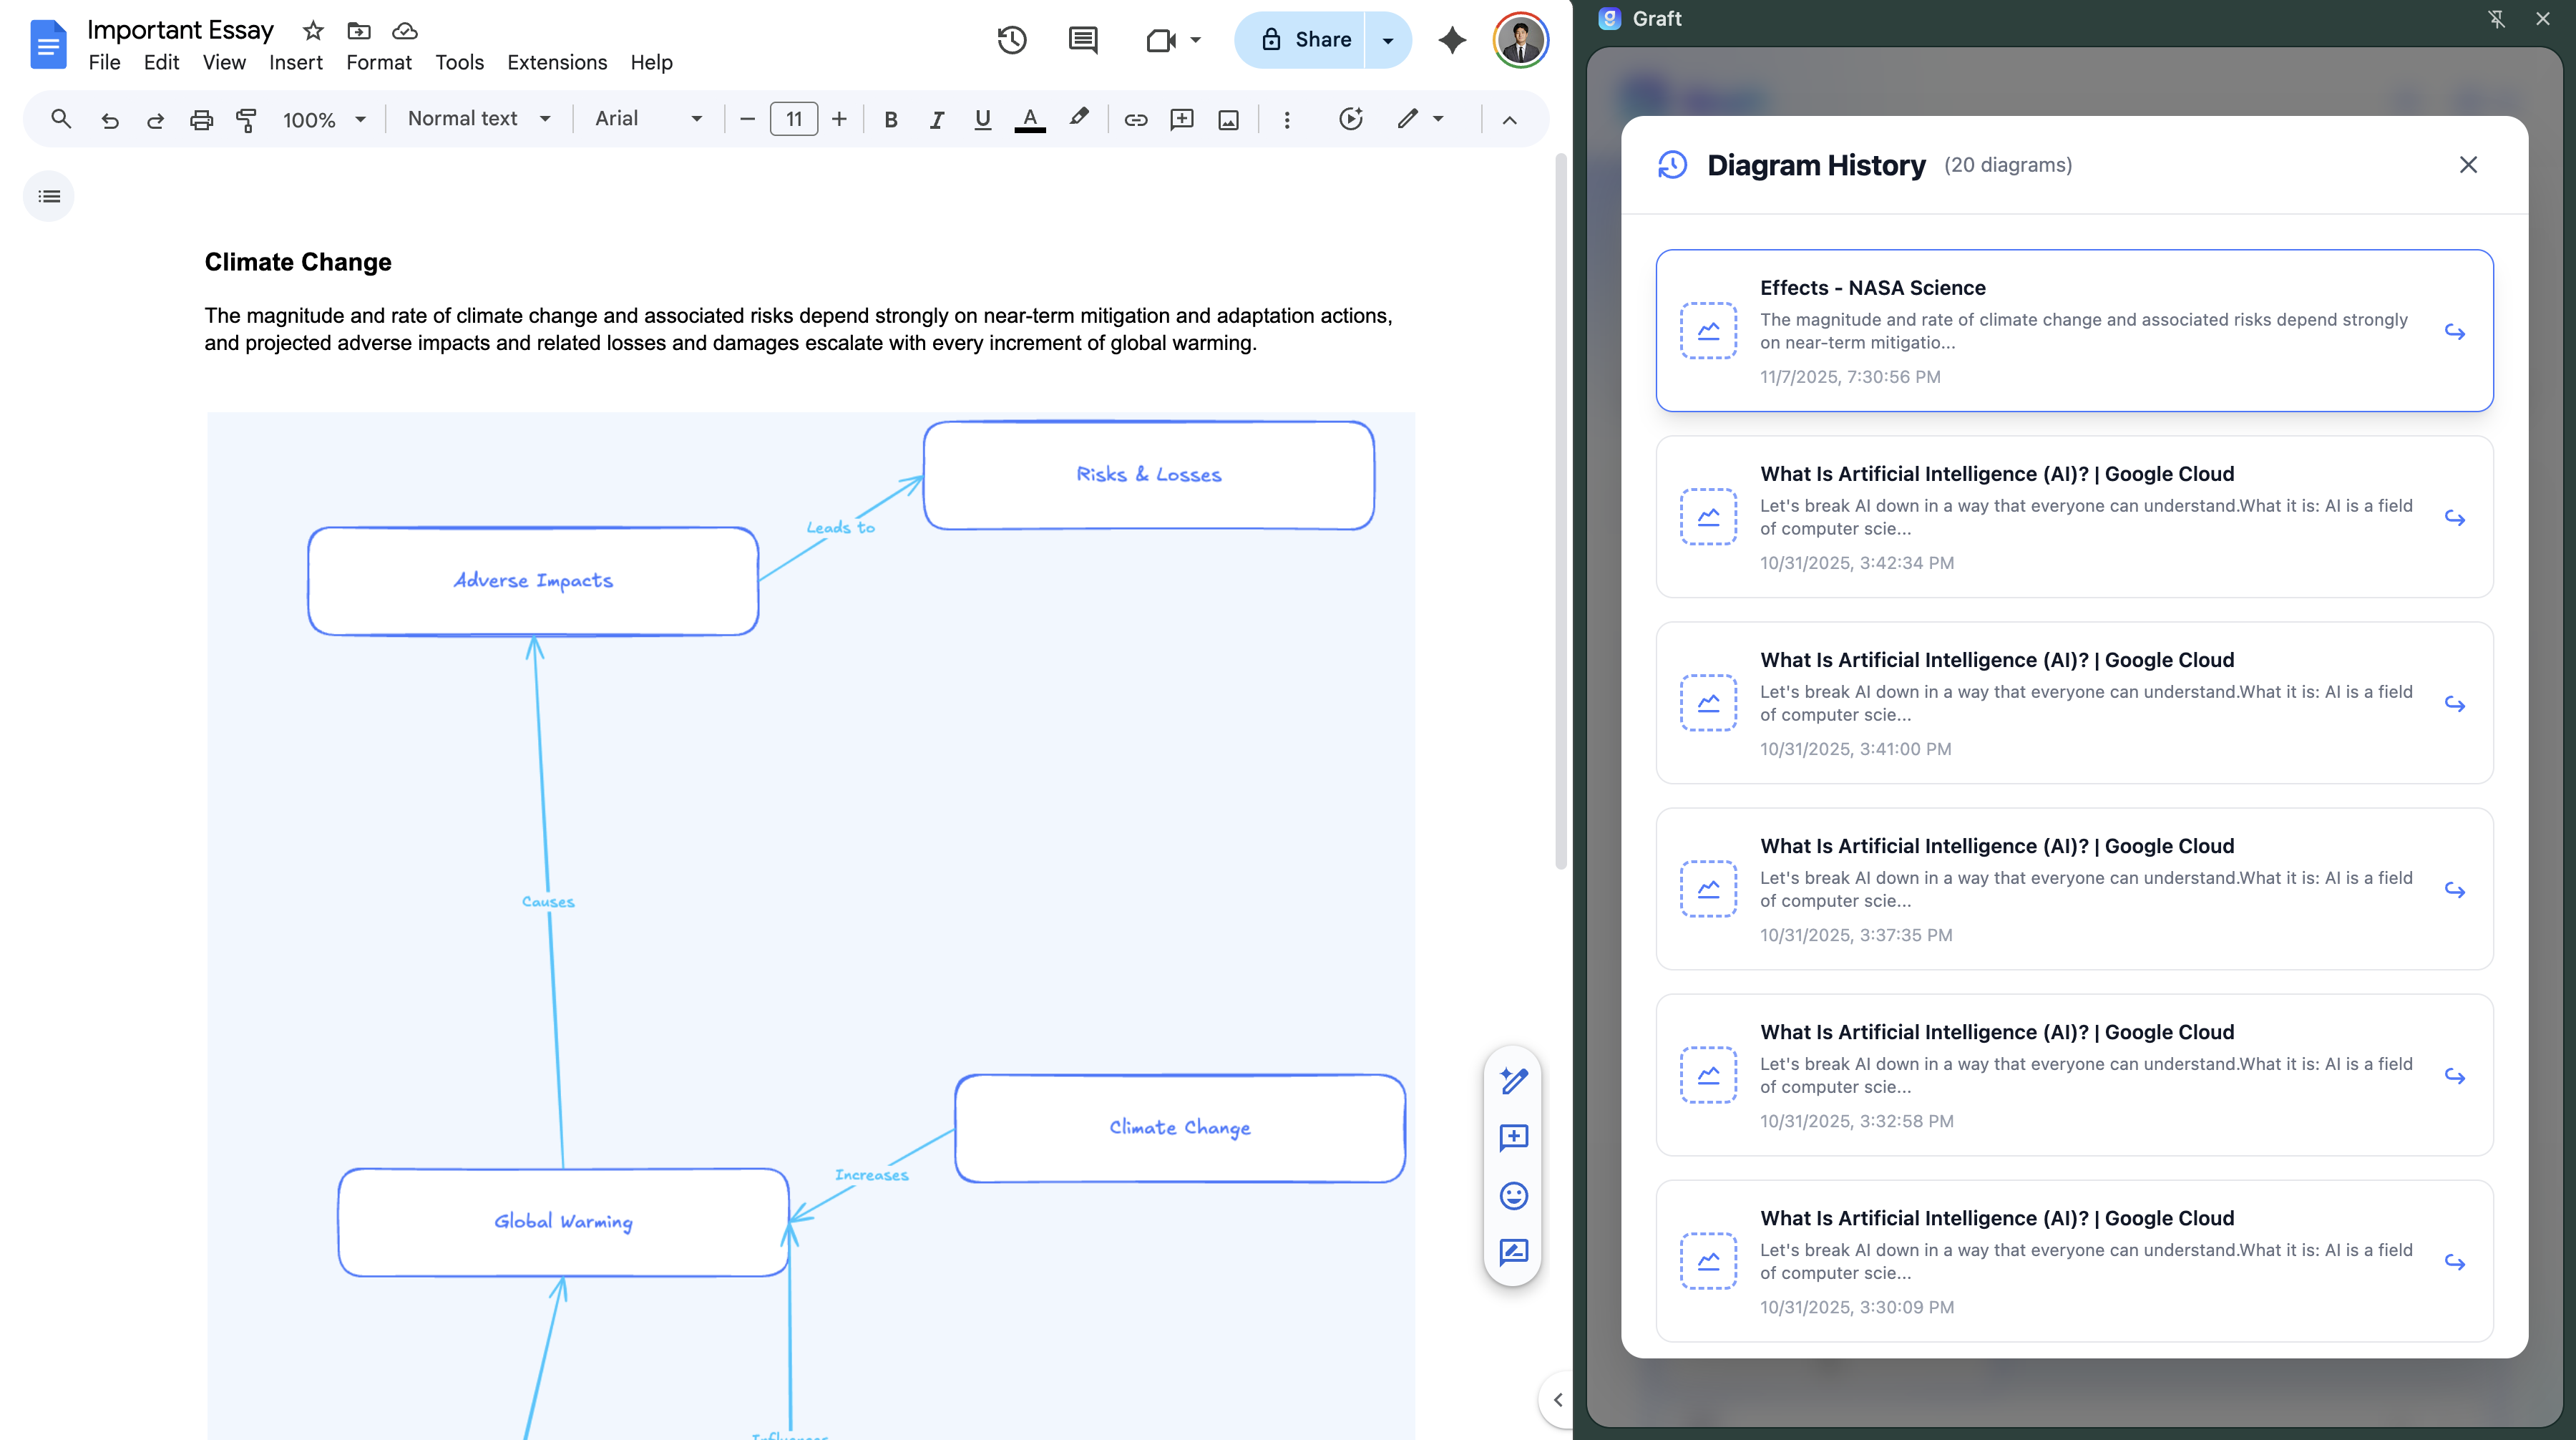Open version history clock icon

pyautogui.click(x=1012, y=40)
